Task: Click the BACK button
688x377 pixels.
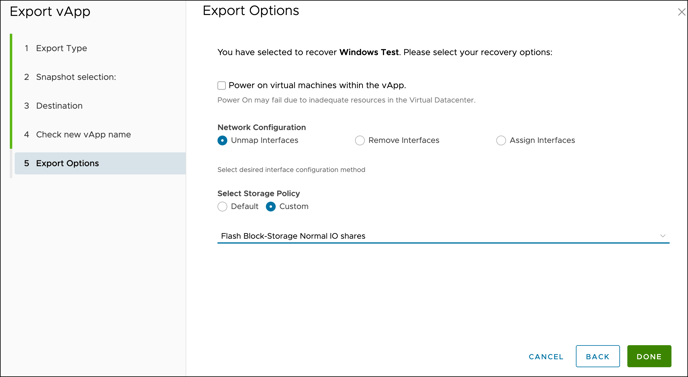Action: click(x=598, y=356)
